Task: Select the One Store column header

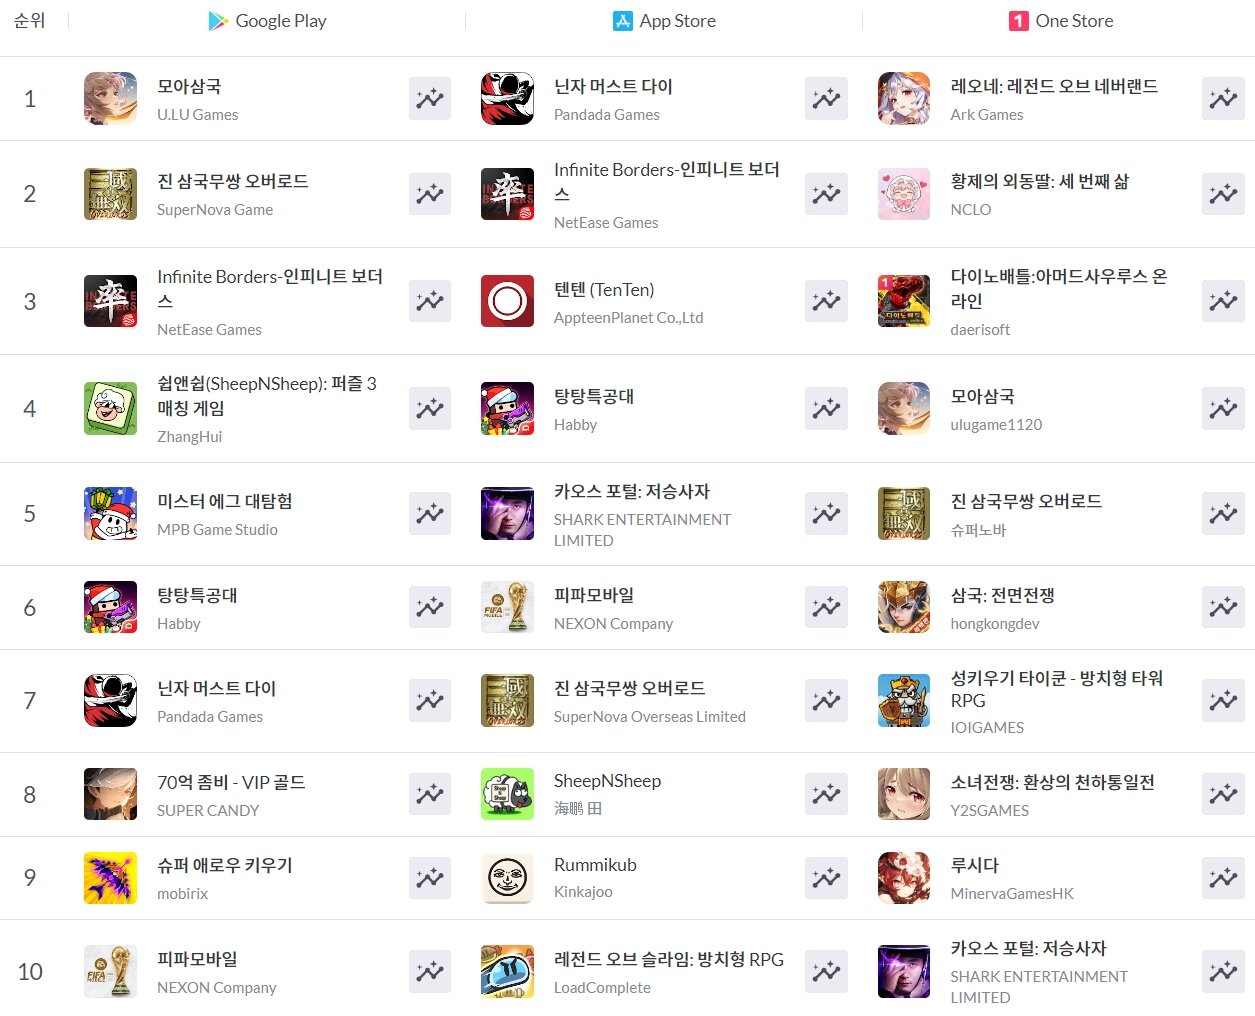Action: pos(1061,21)
